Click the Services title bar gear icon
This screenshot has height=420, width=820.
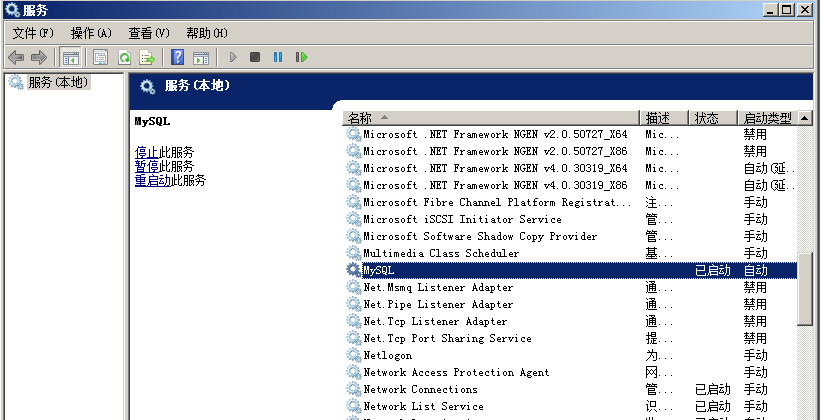click(x=12, y=9)
